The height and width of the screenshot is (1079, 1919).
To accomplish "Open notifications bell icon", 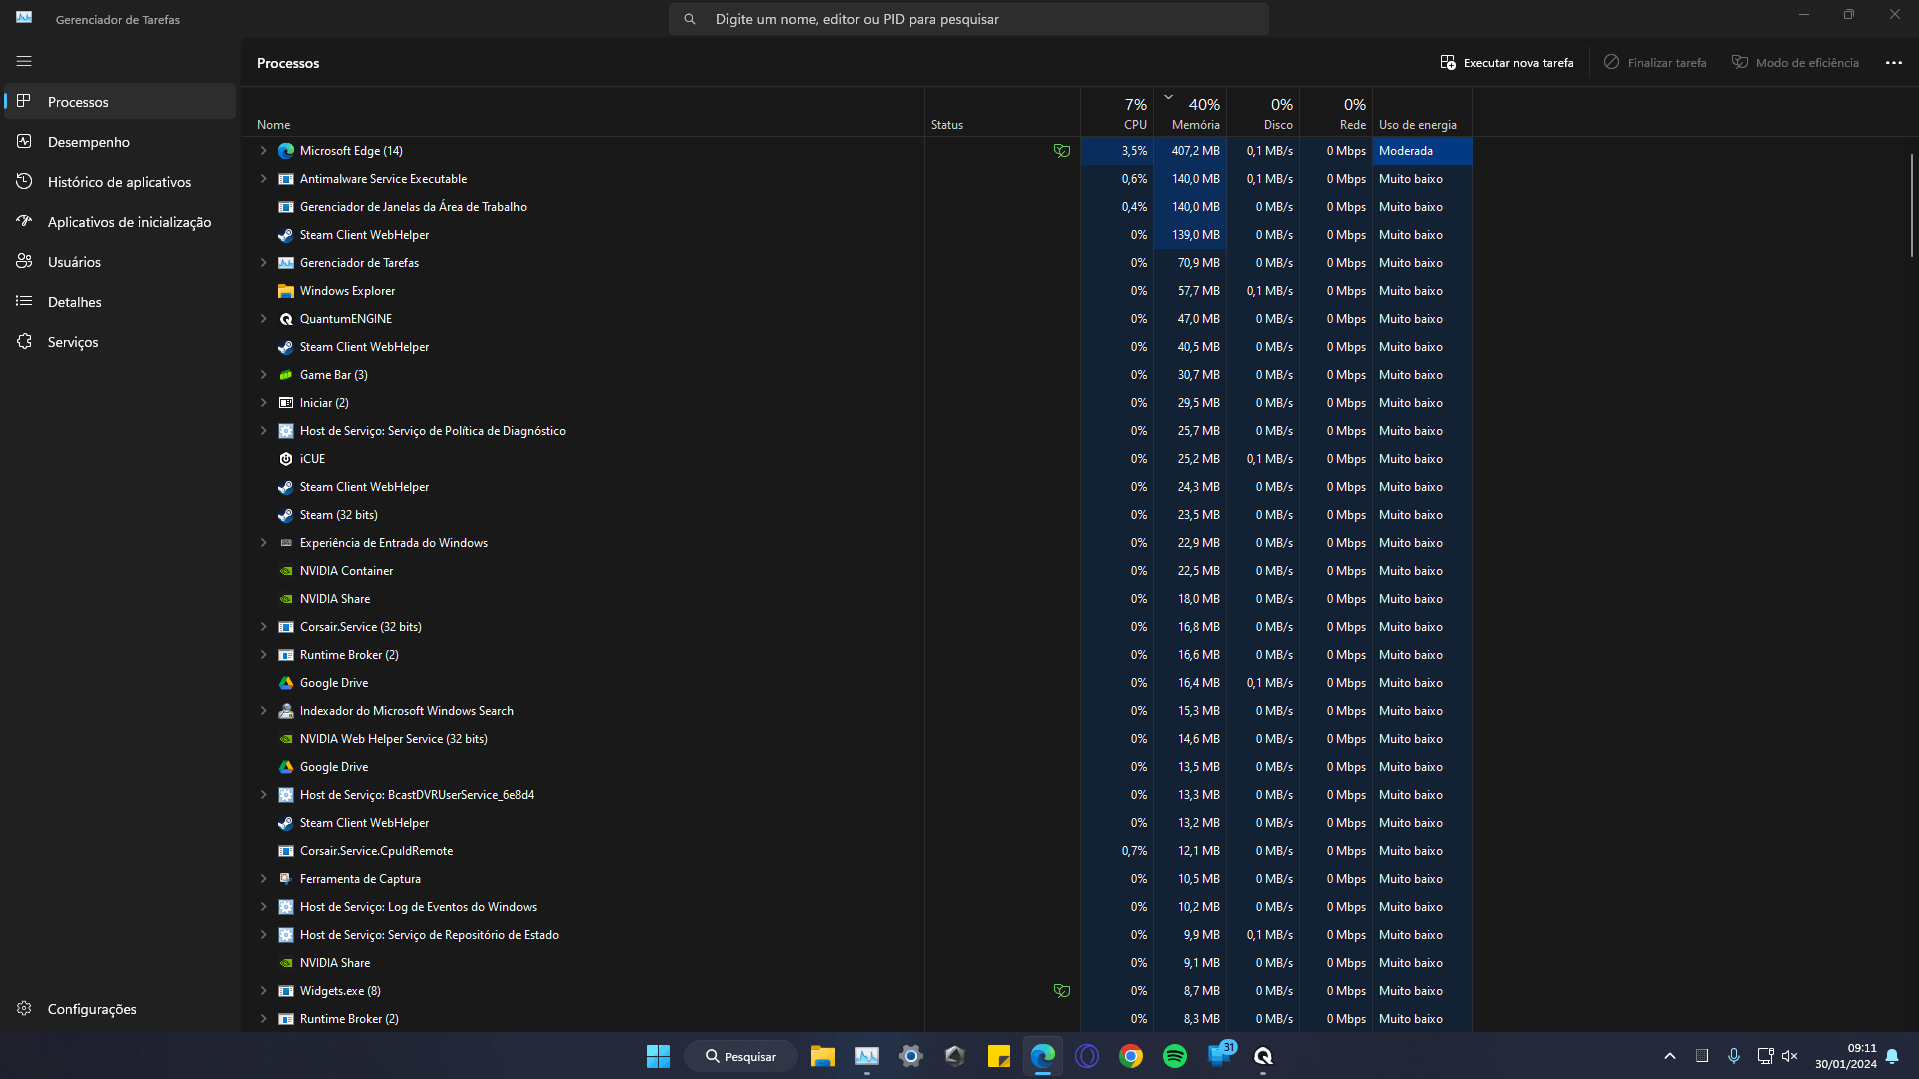I will click(1892, 1056).
